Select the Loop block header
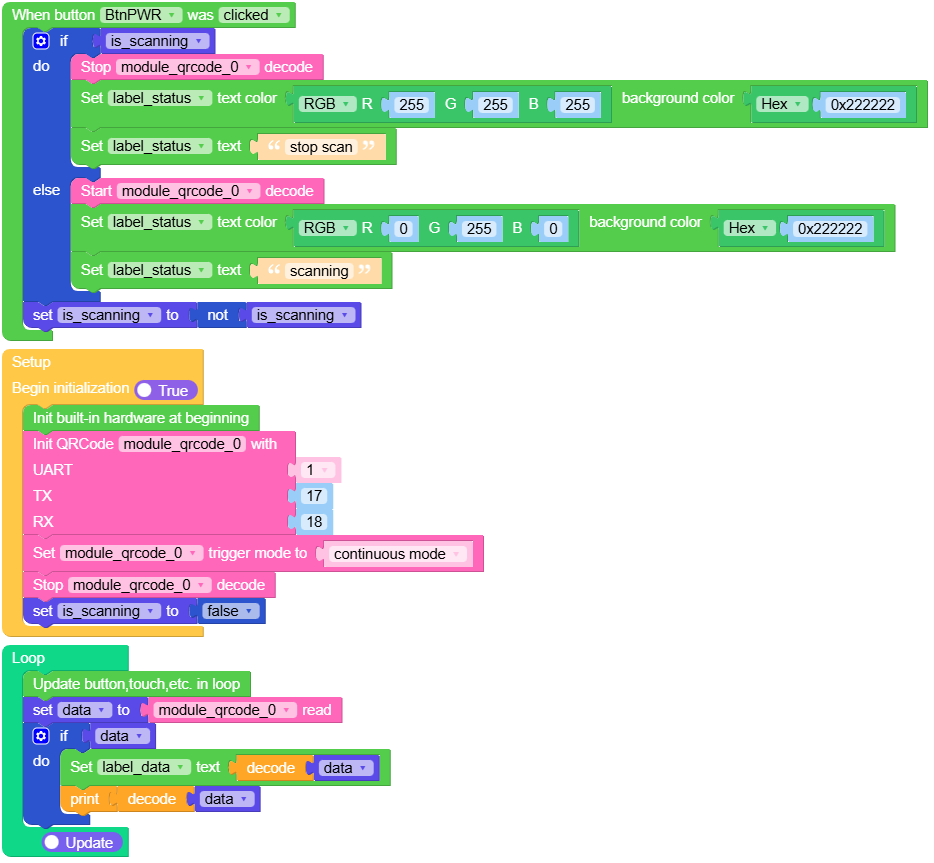This screenshot has height=863, width=934. (x=29, y=658)
